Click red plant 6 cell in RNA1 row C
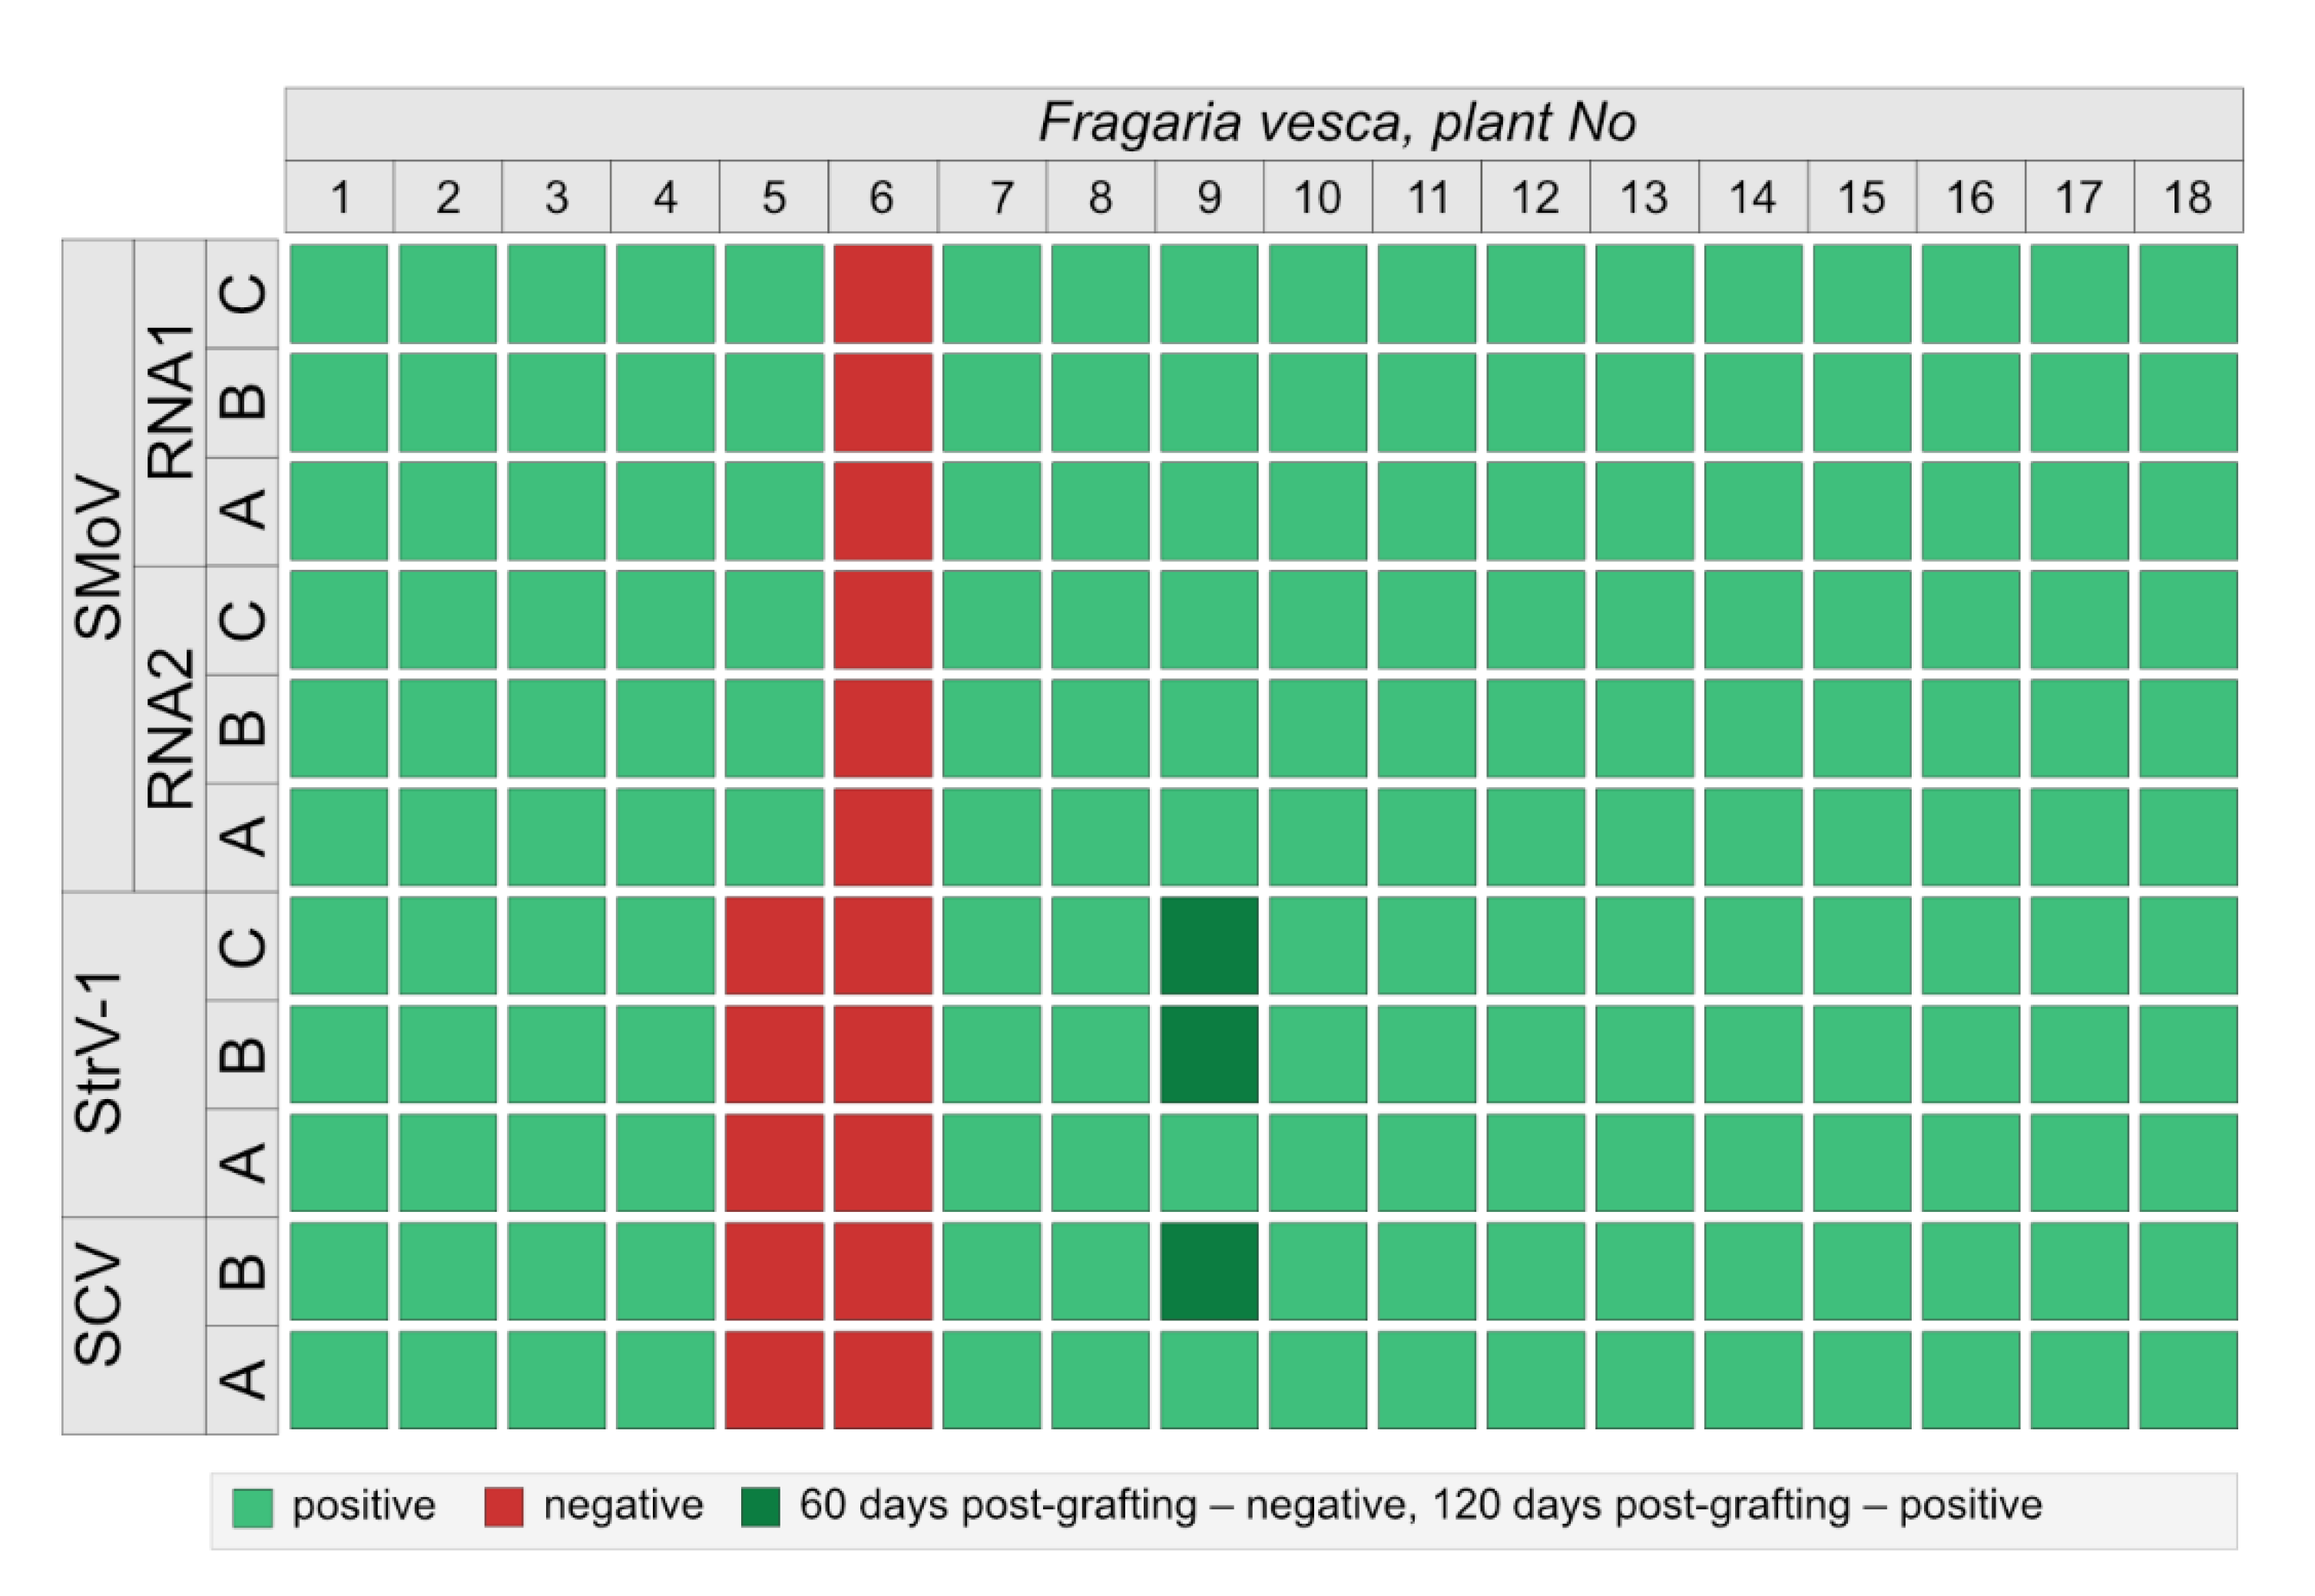This screenshot has width=2315, height=1596. [882, 294]
